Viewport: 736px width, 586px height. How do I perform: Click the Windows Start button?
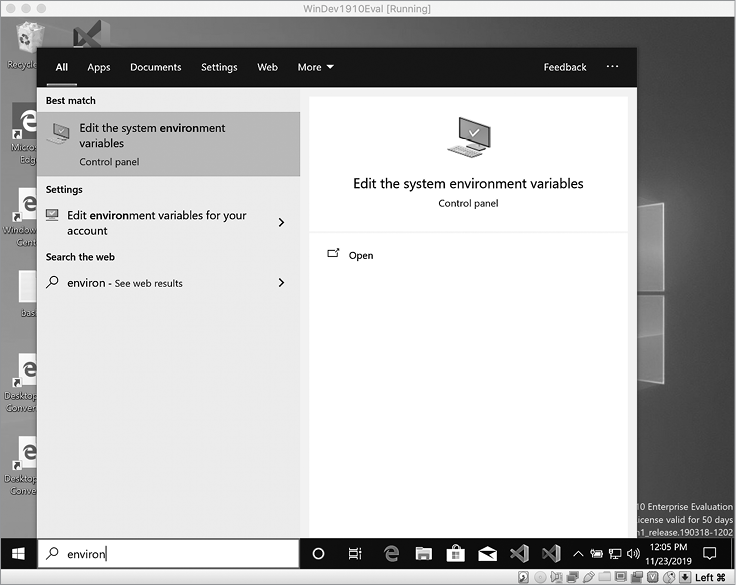coord(18,553)
